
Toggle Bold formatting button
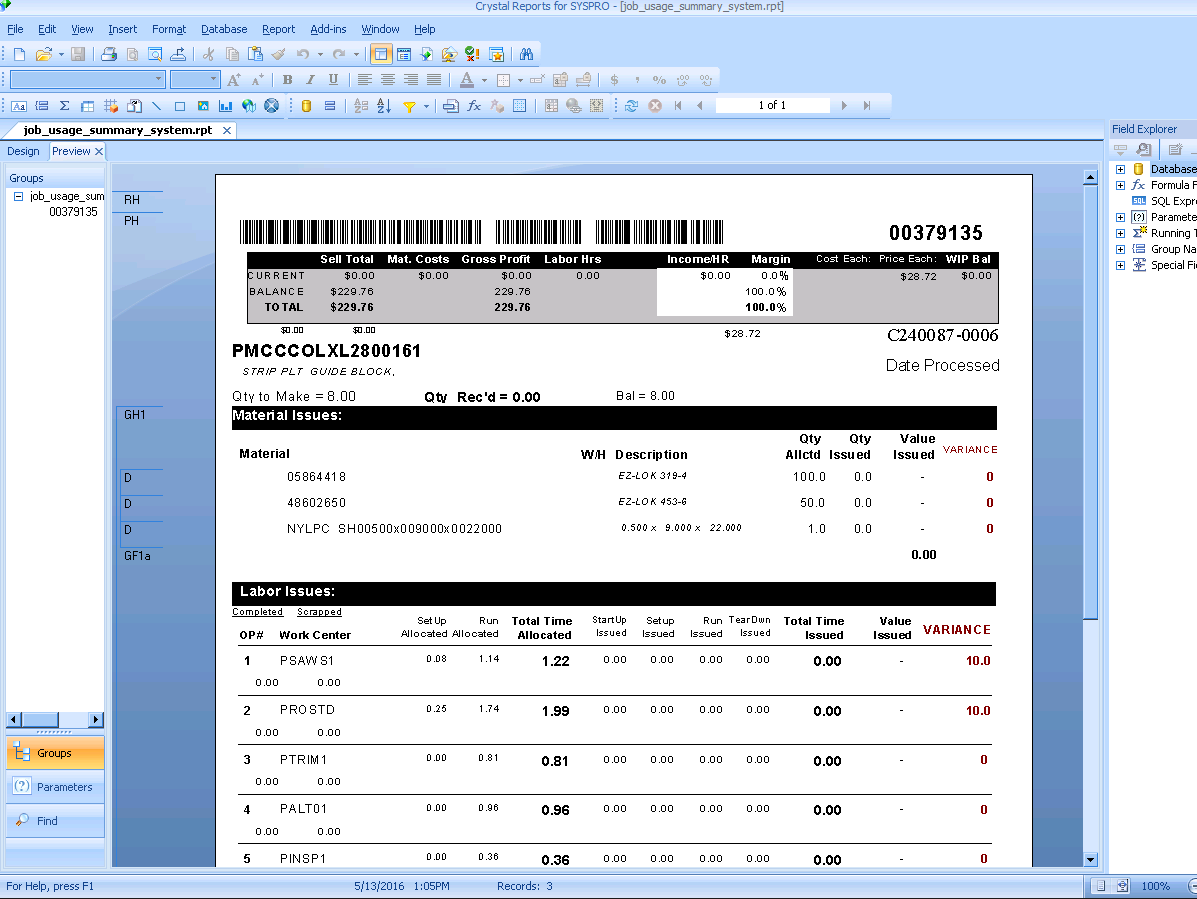tap(288, 80)
